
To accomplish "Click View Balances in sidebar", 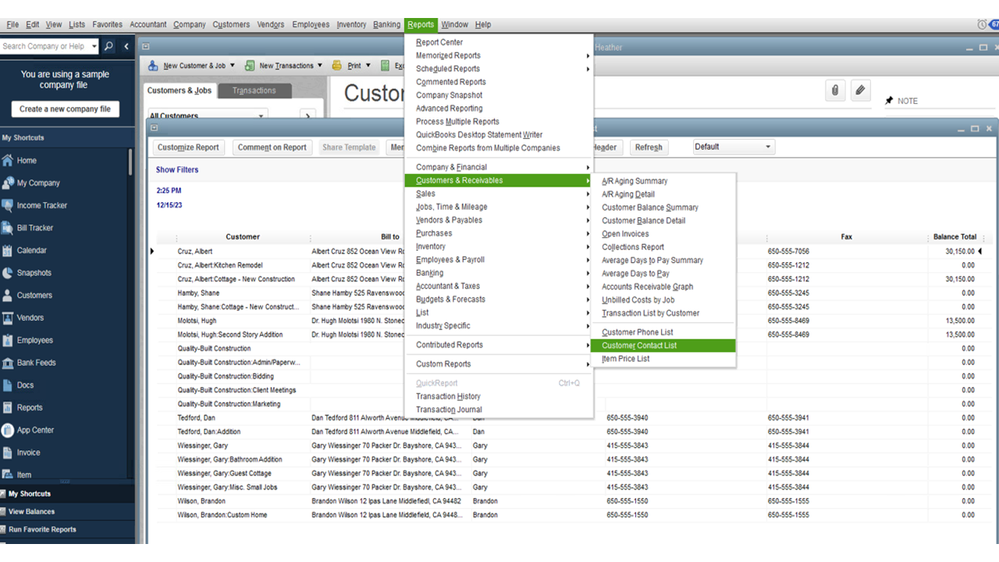I will 31,512.
